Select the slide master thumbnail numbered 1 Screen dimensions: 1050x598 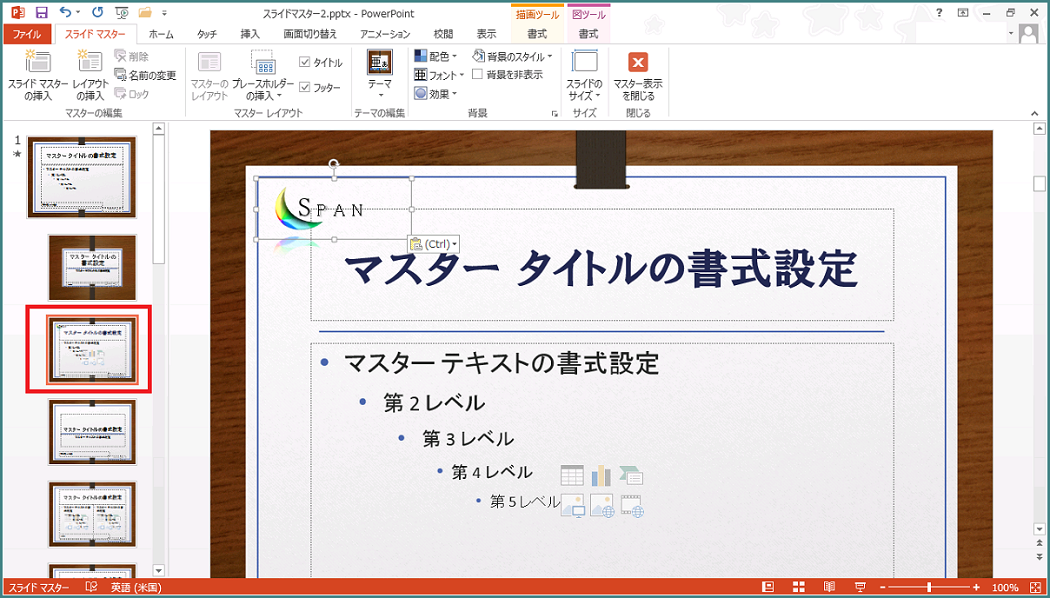(82, 177)
